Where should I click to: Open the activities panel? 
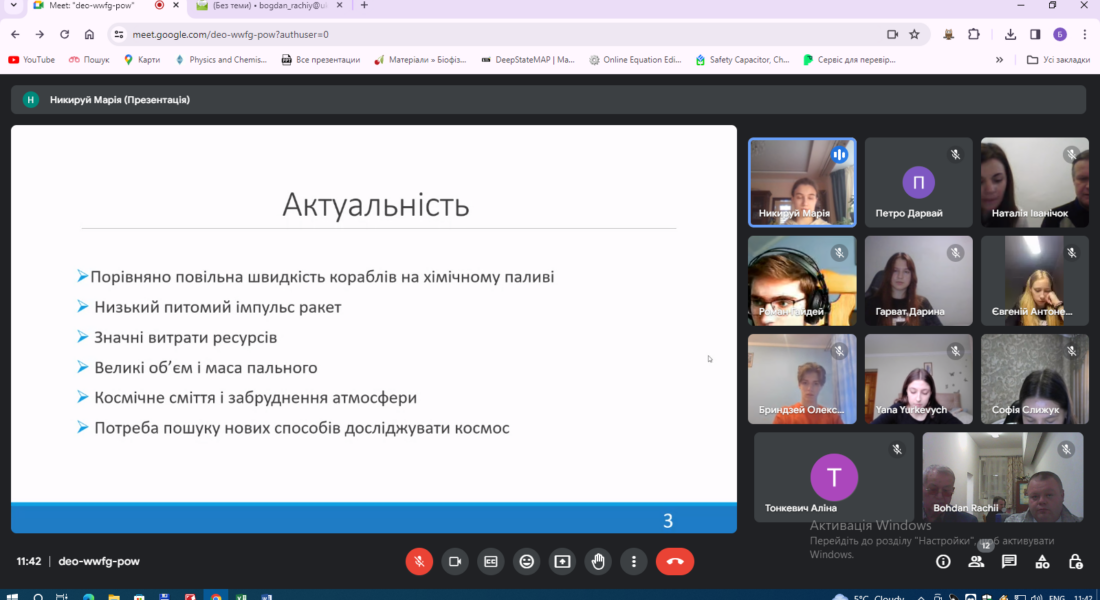pyautogui.click(x=1043, y=562)
